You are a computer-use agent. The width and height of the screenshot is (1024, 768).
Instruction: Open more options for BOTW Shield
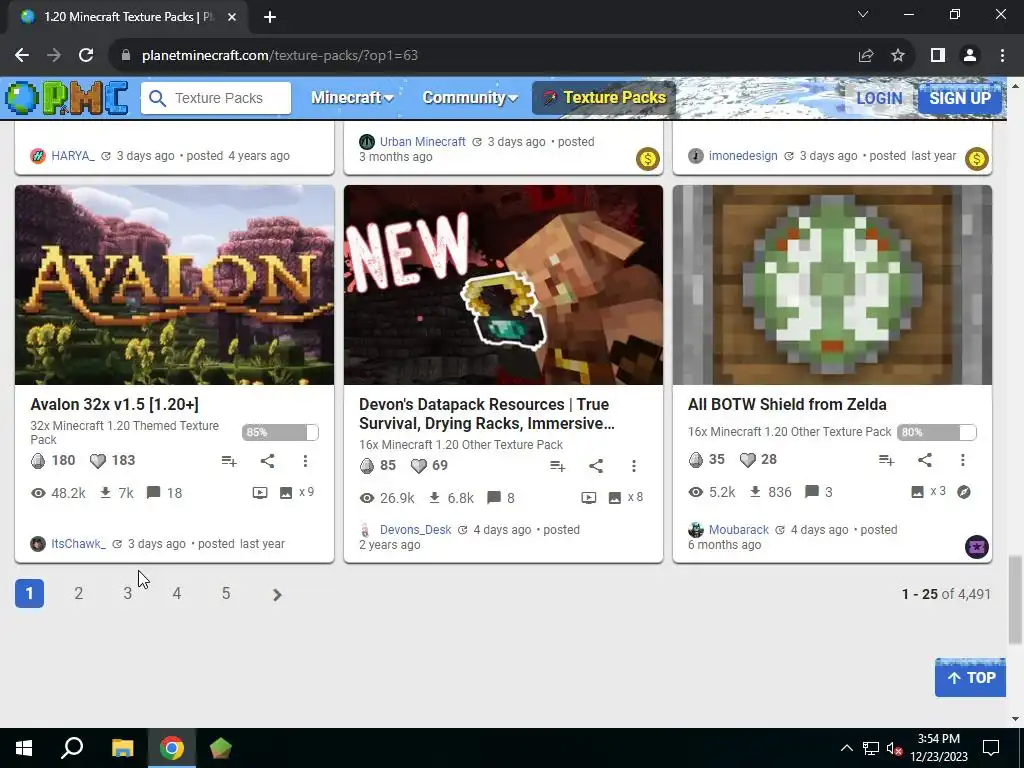coord(963,460)
